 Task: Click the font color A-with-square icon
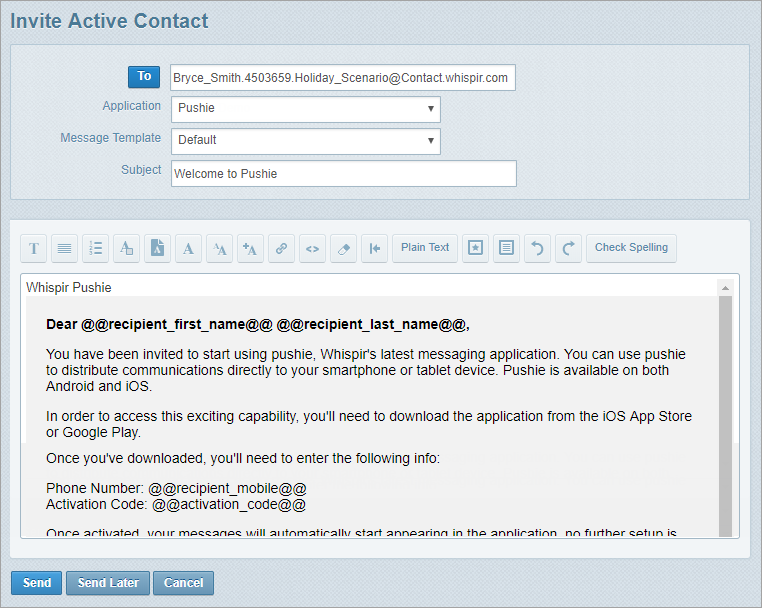(126, 248)
